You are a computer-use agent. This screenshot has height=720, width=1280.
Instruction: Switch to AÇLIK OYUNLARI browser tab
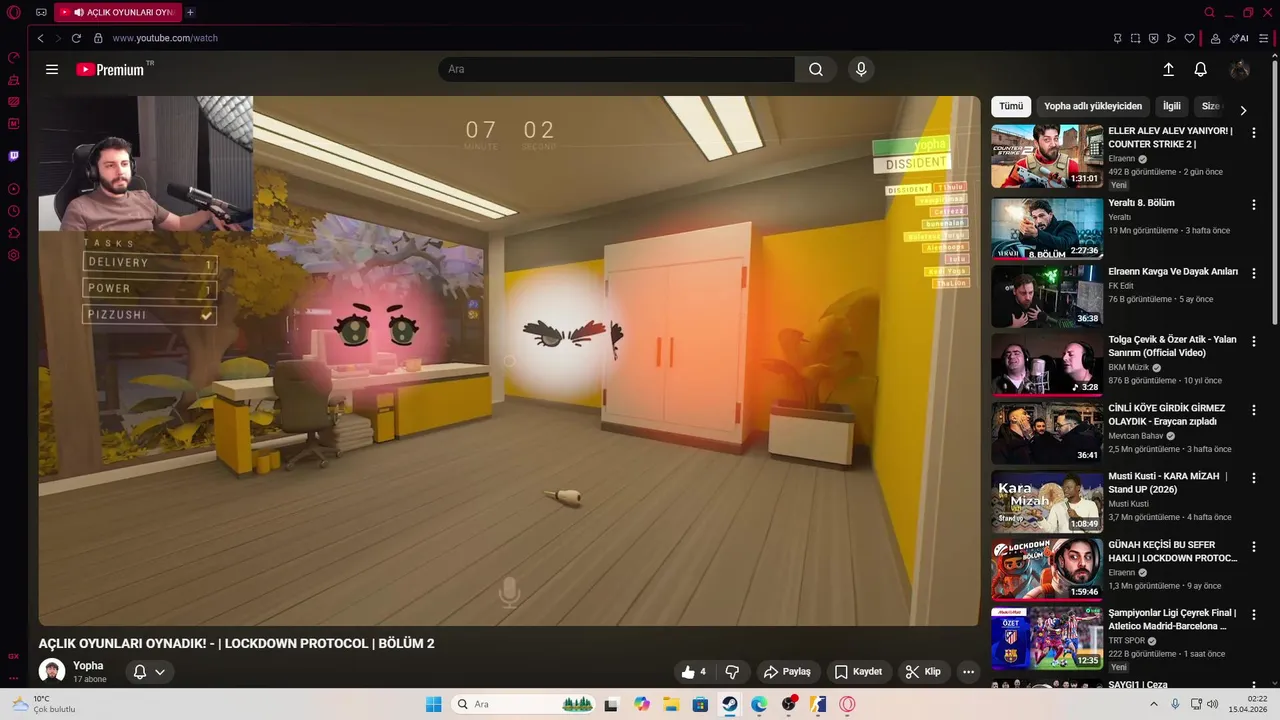click(117, 12)
